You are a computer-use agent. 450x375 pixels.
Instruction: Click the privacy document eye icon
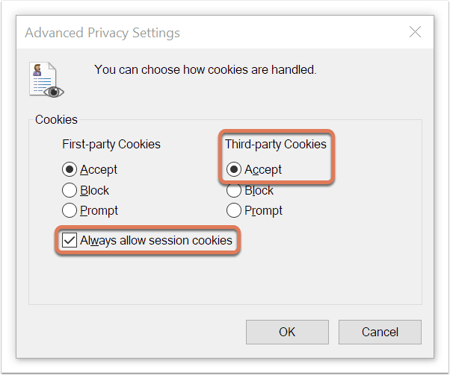(x=46, y=80)
